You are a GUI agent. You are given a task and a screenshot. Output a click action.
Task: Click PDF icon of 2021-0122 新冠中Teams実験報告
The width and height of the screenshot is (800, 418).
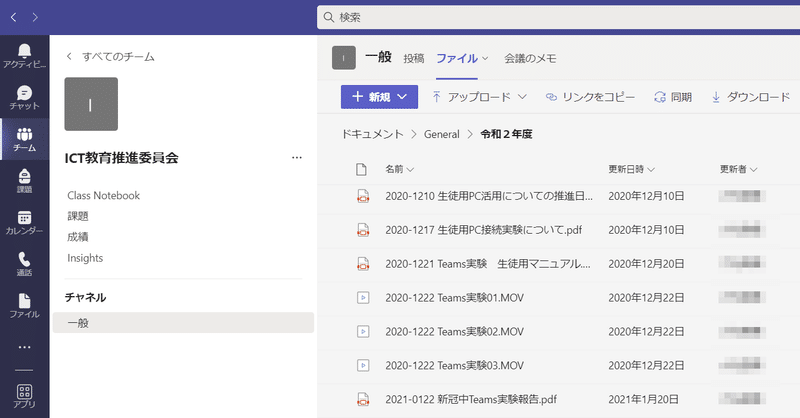point(363,399)
